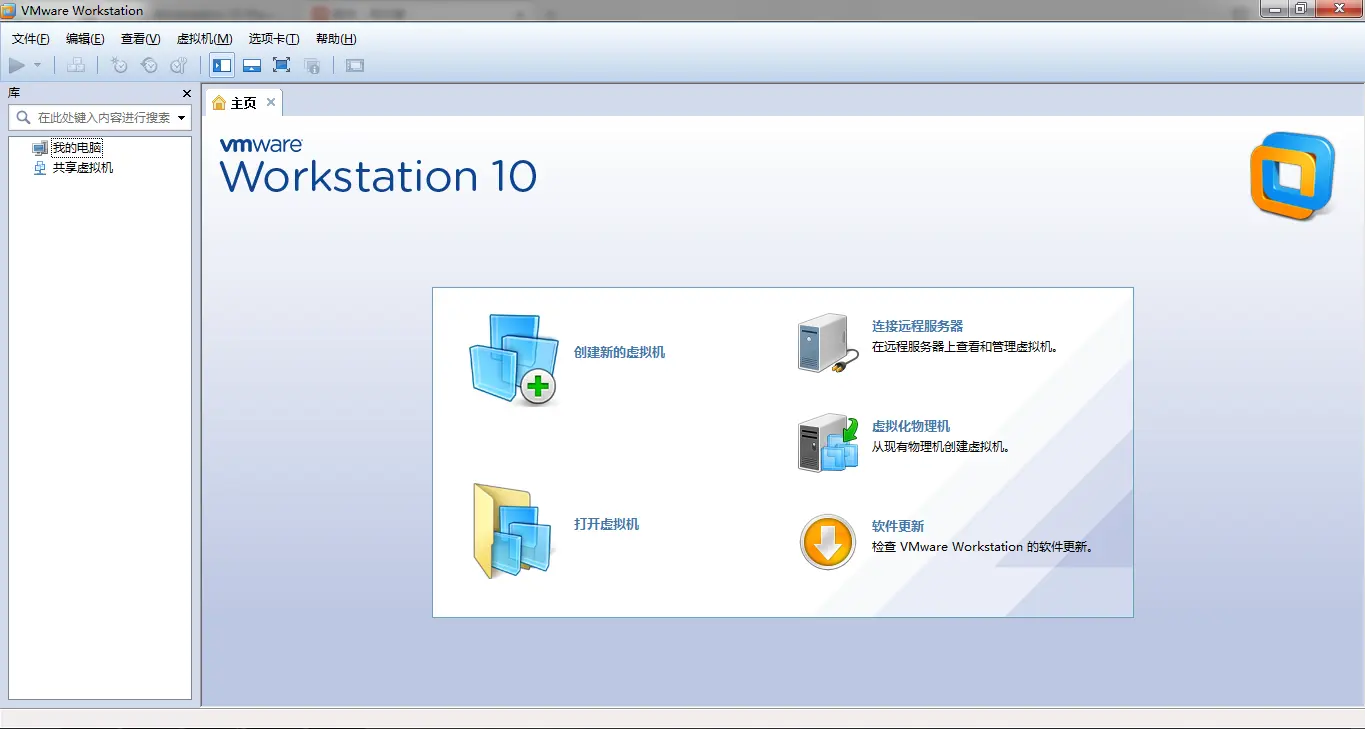Screen dimensions: 1365x729
Task: Maximize the VMware Workstation window
Action: (x=1301, y=9)
